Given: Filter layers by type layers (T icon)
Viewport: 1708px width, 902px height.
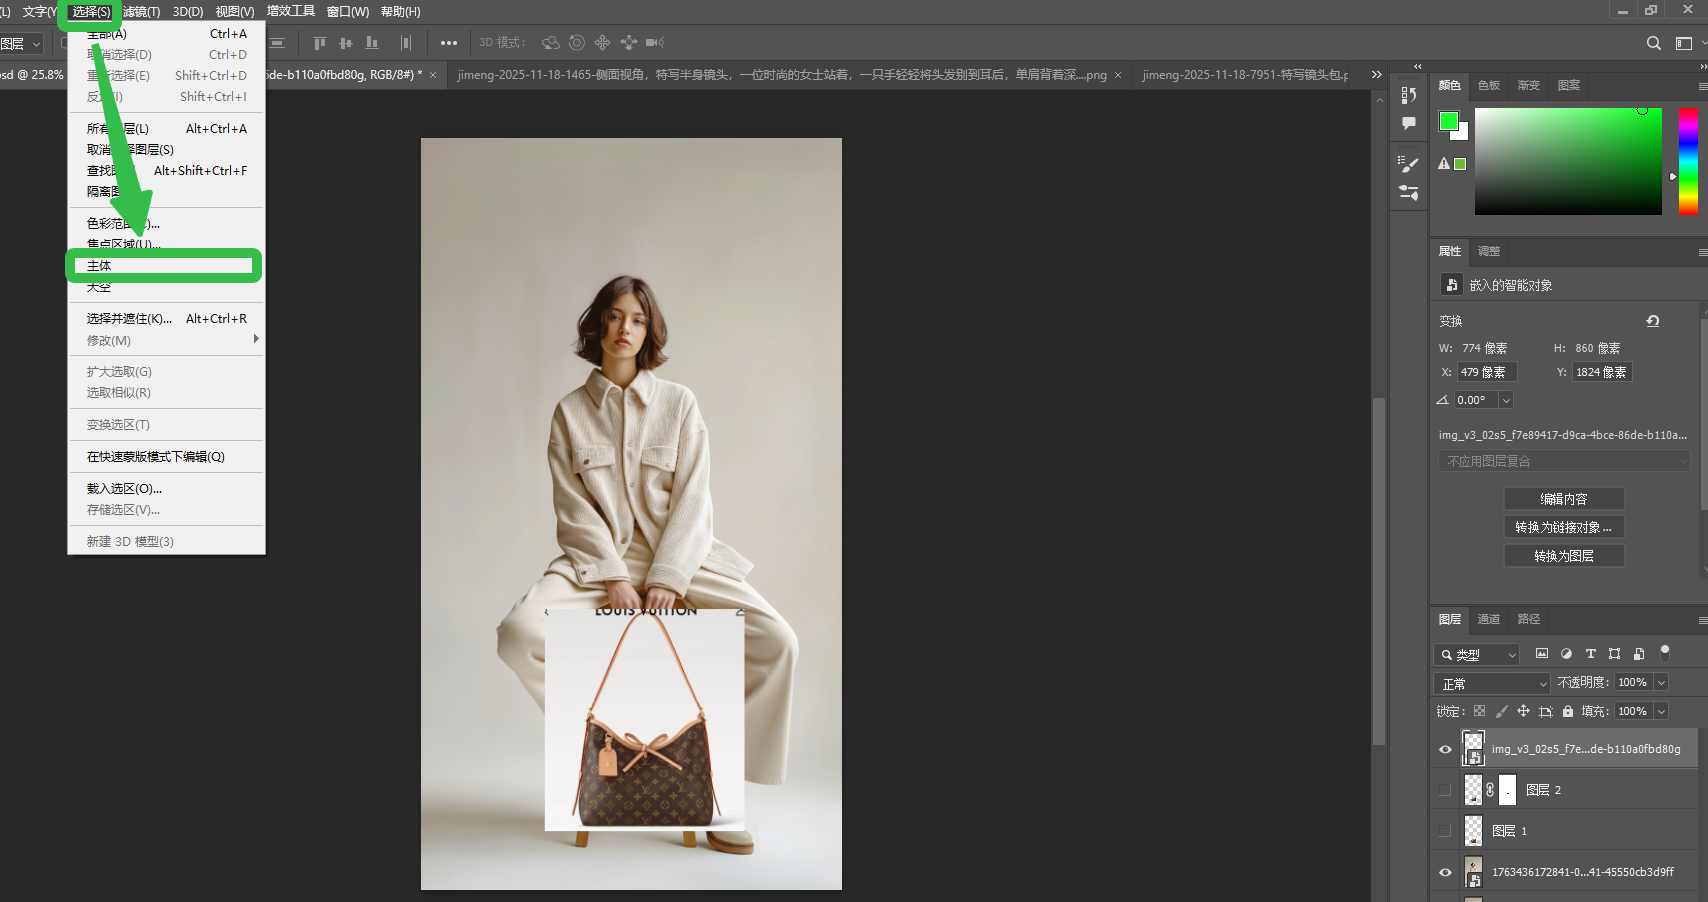Looking at the screenshot, I should (1590, 654).
